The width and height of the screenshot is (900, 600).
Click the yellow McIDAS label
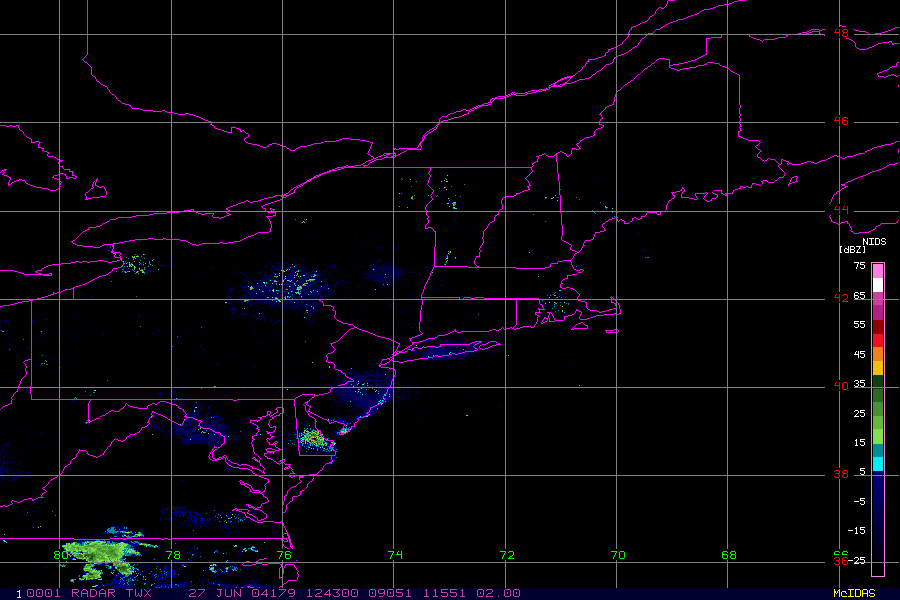(x=854, y=593)
